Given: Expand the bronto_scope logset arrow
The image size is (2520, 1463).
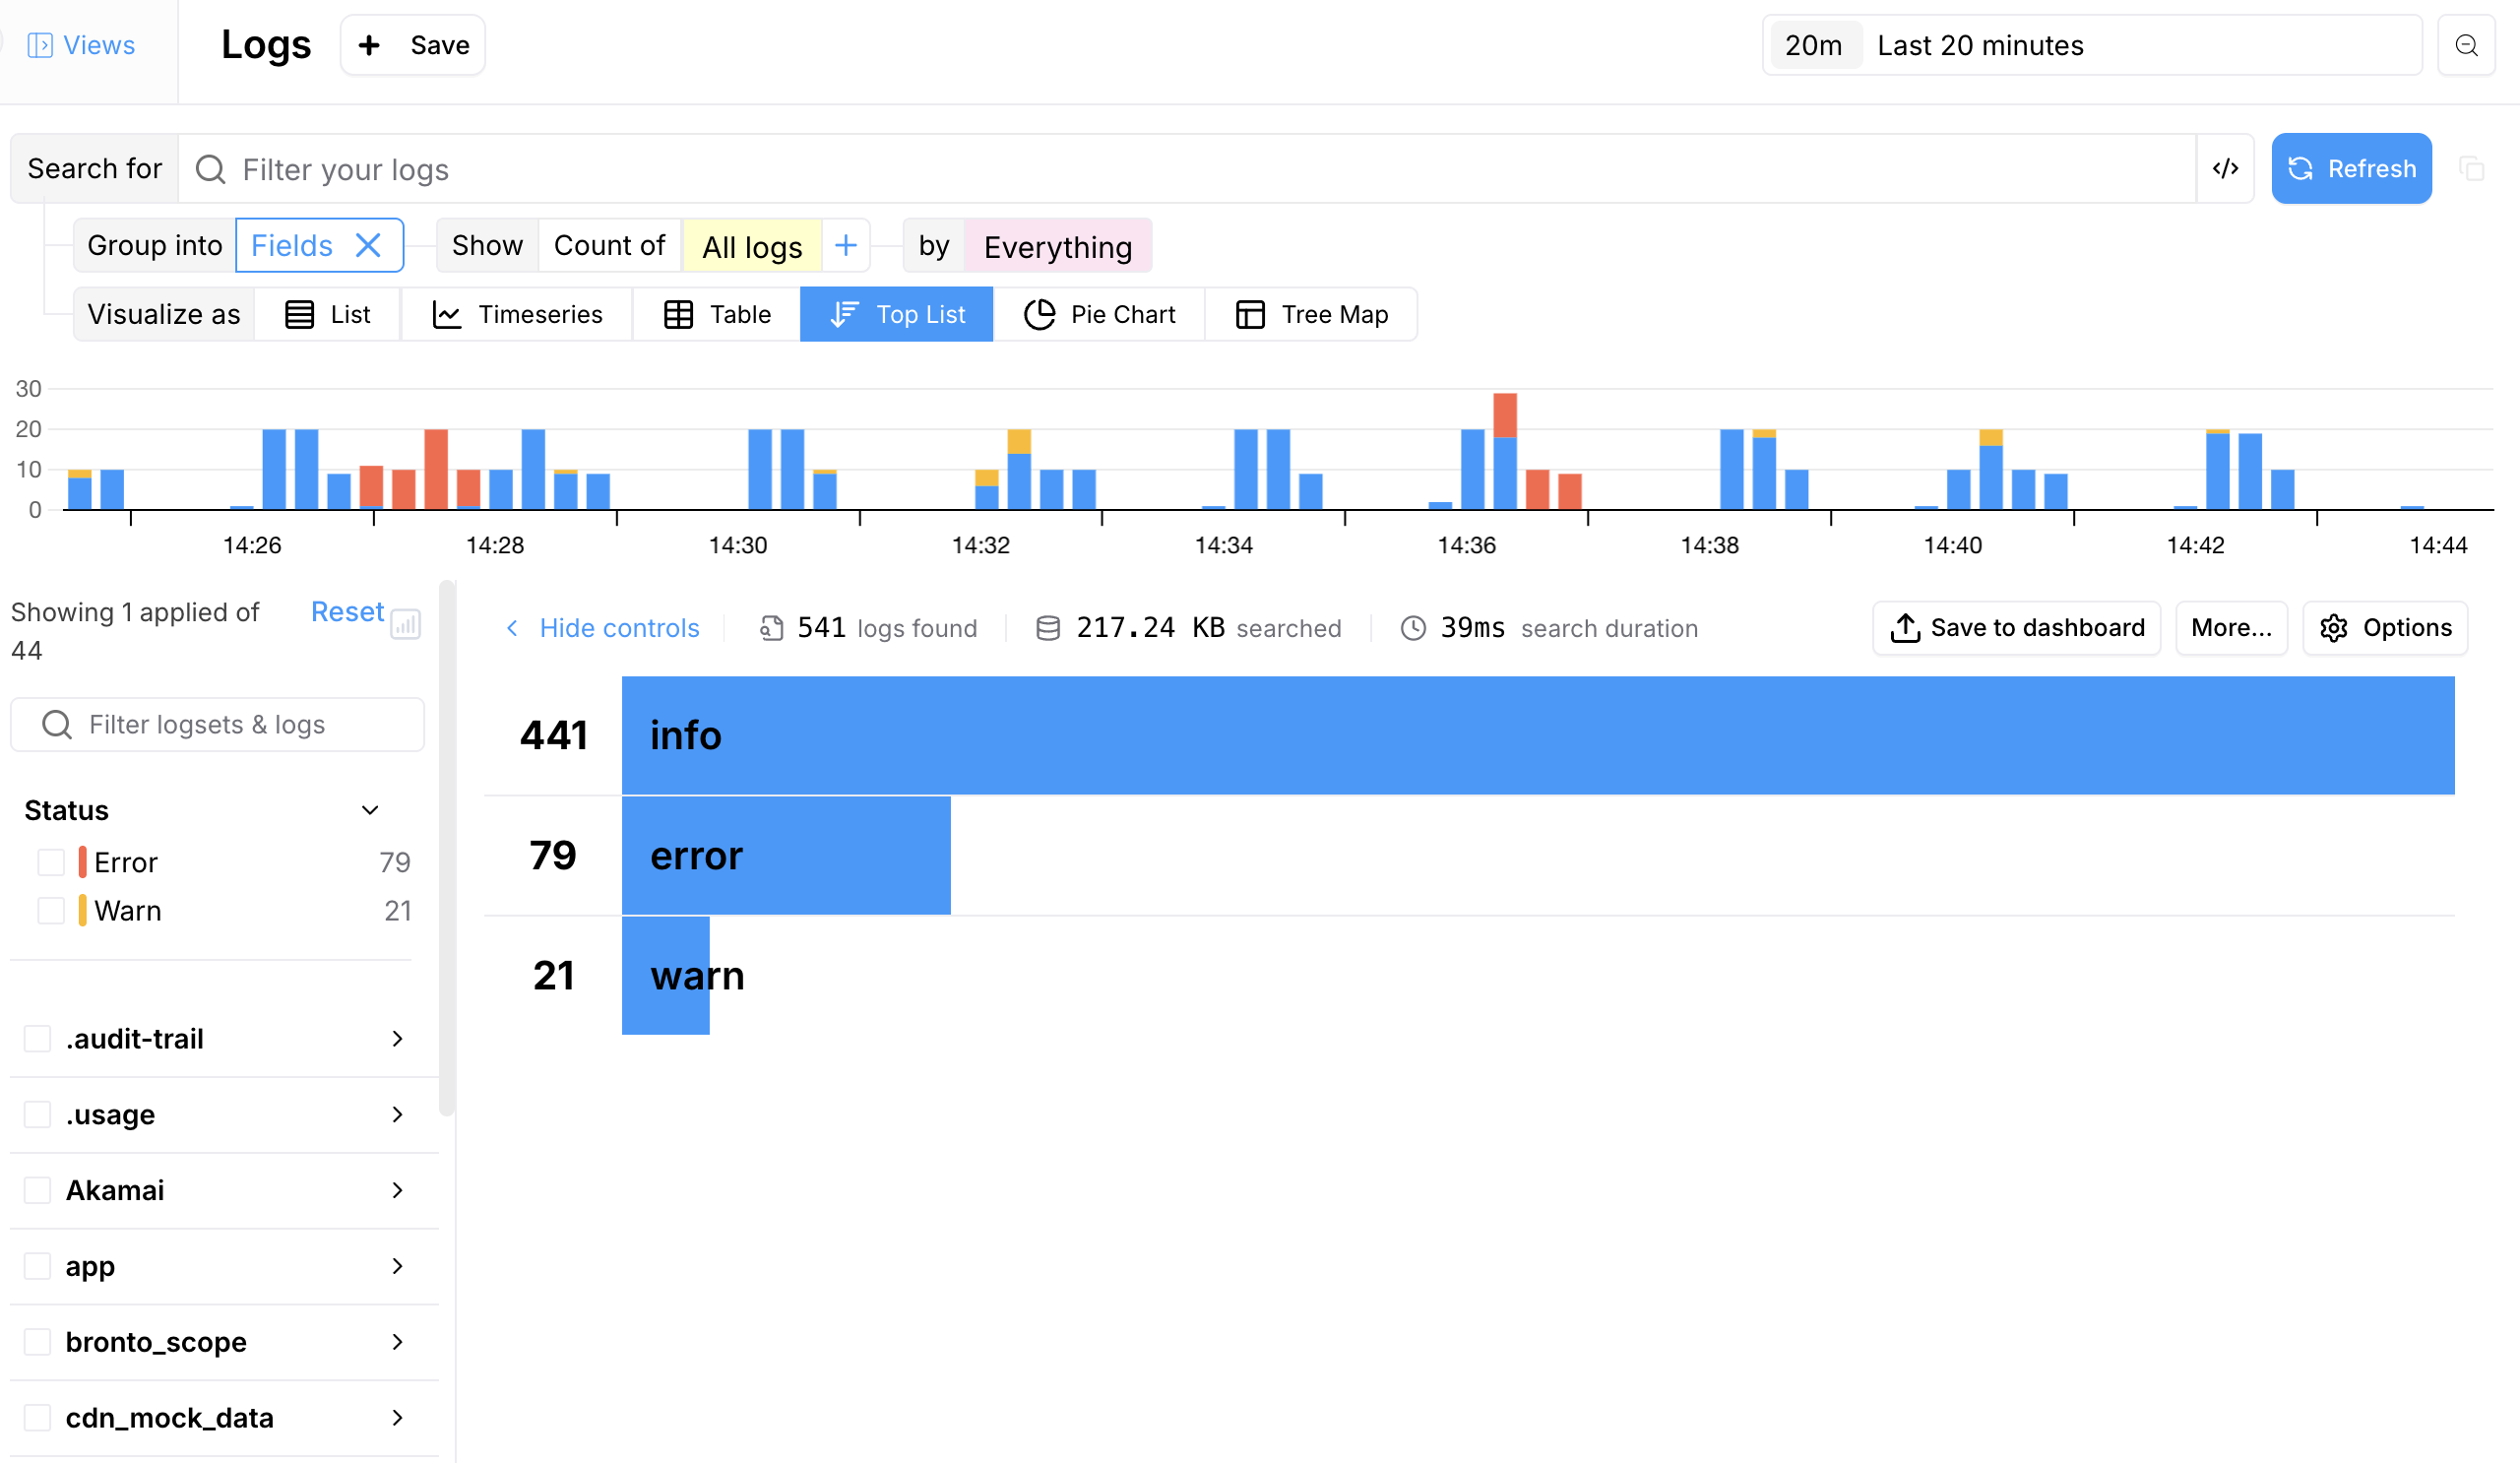Looking at the screenshot, I should tap(397, 1342).
